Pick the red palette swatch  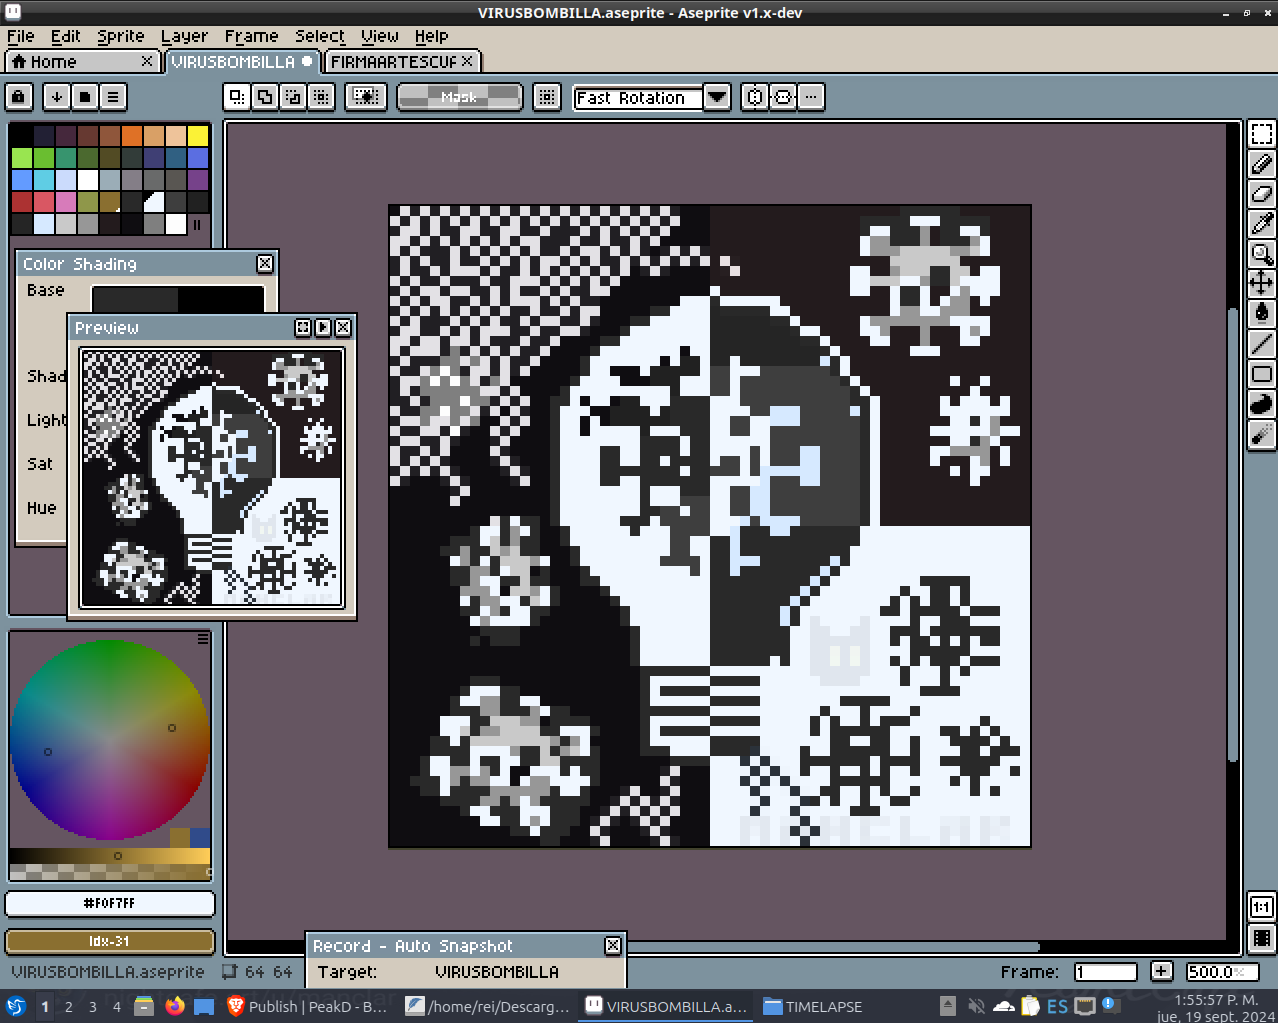click(22, 201)
